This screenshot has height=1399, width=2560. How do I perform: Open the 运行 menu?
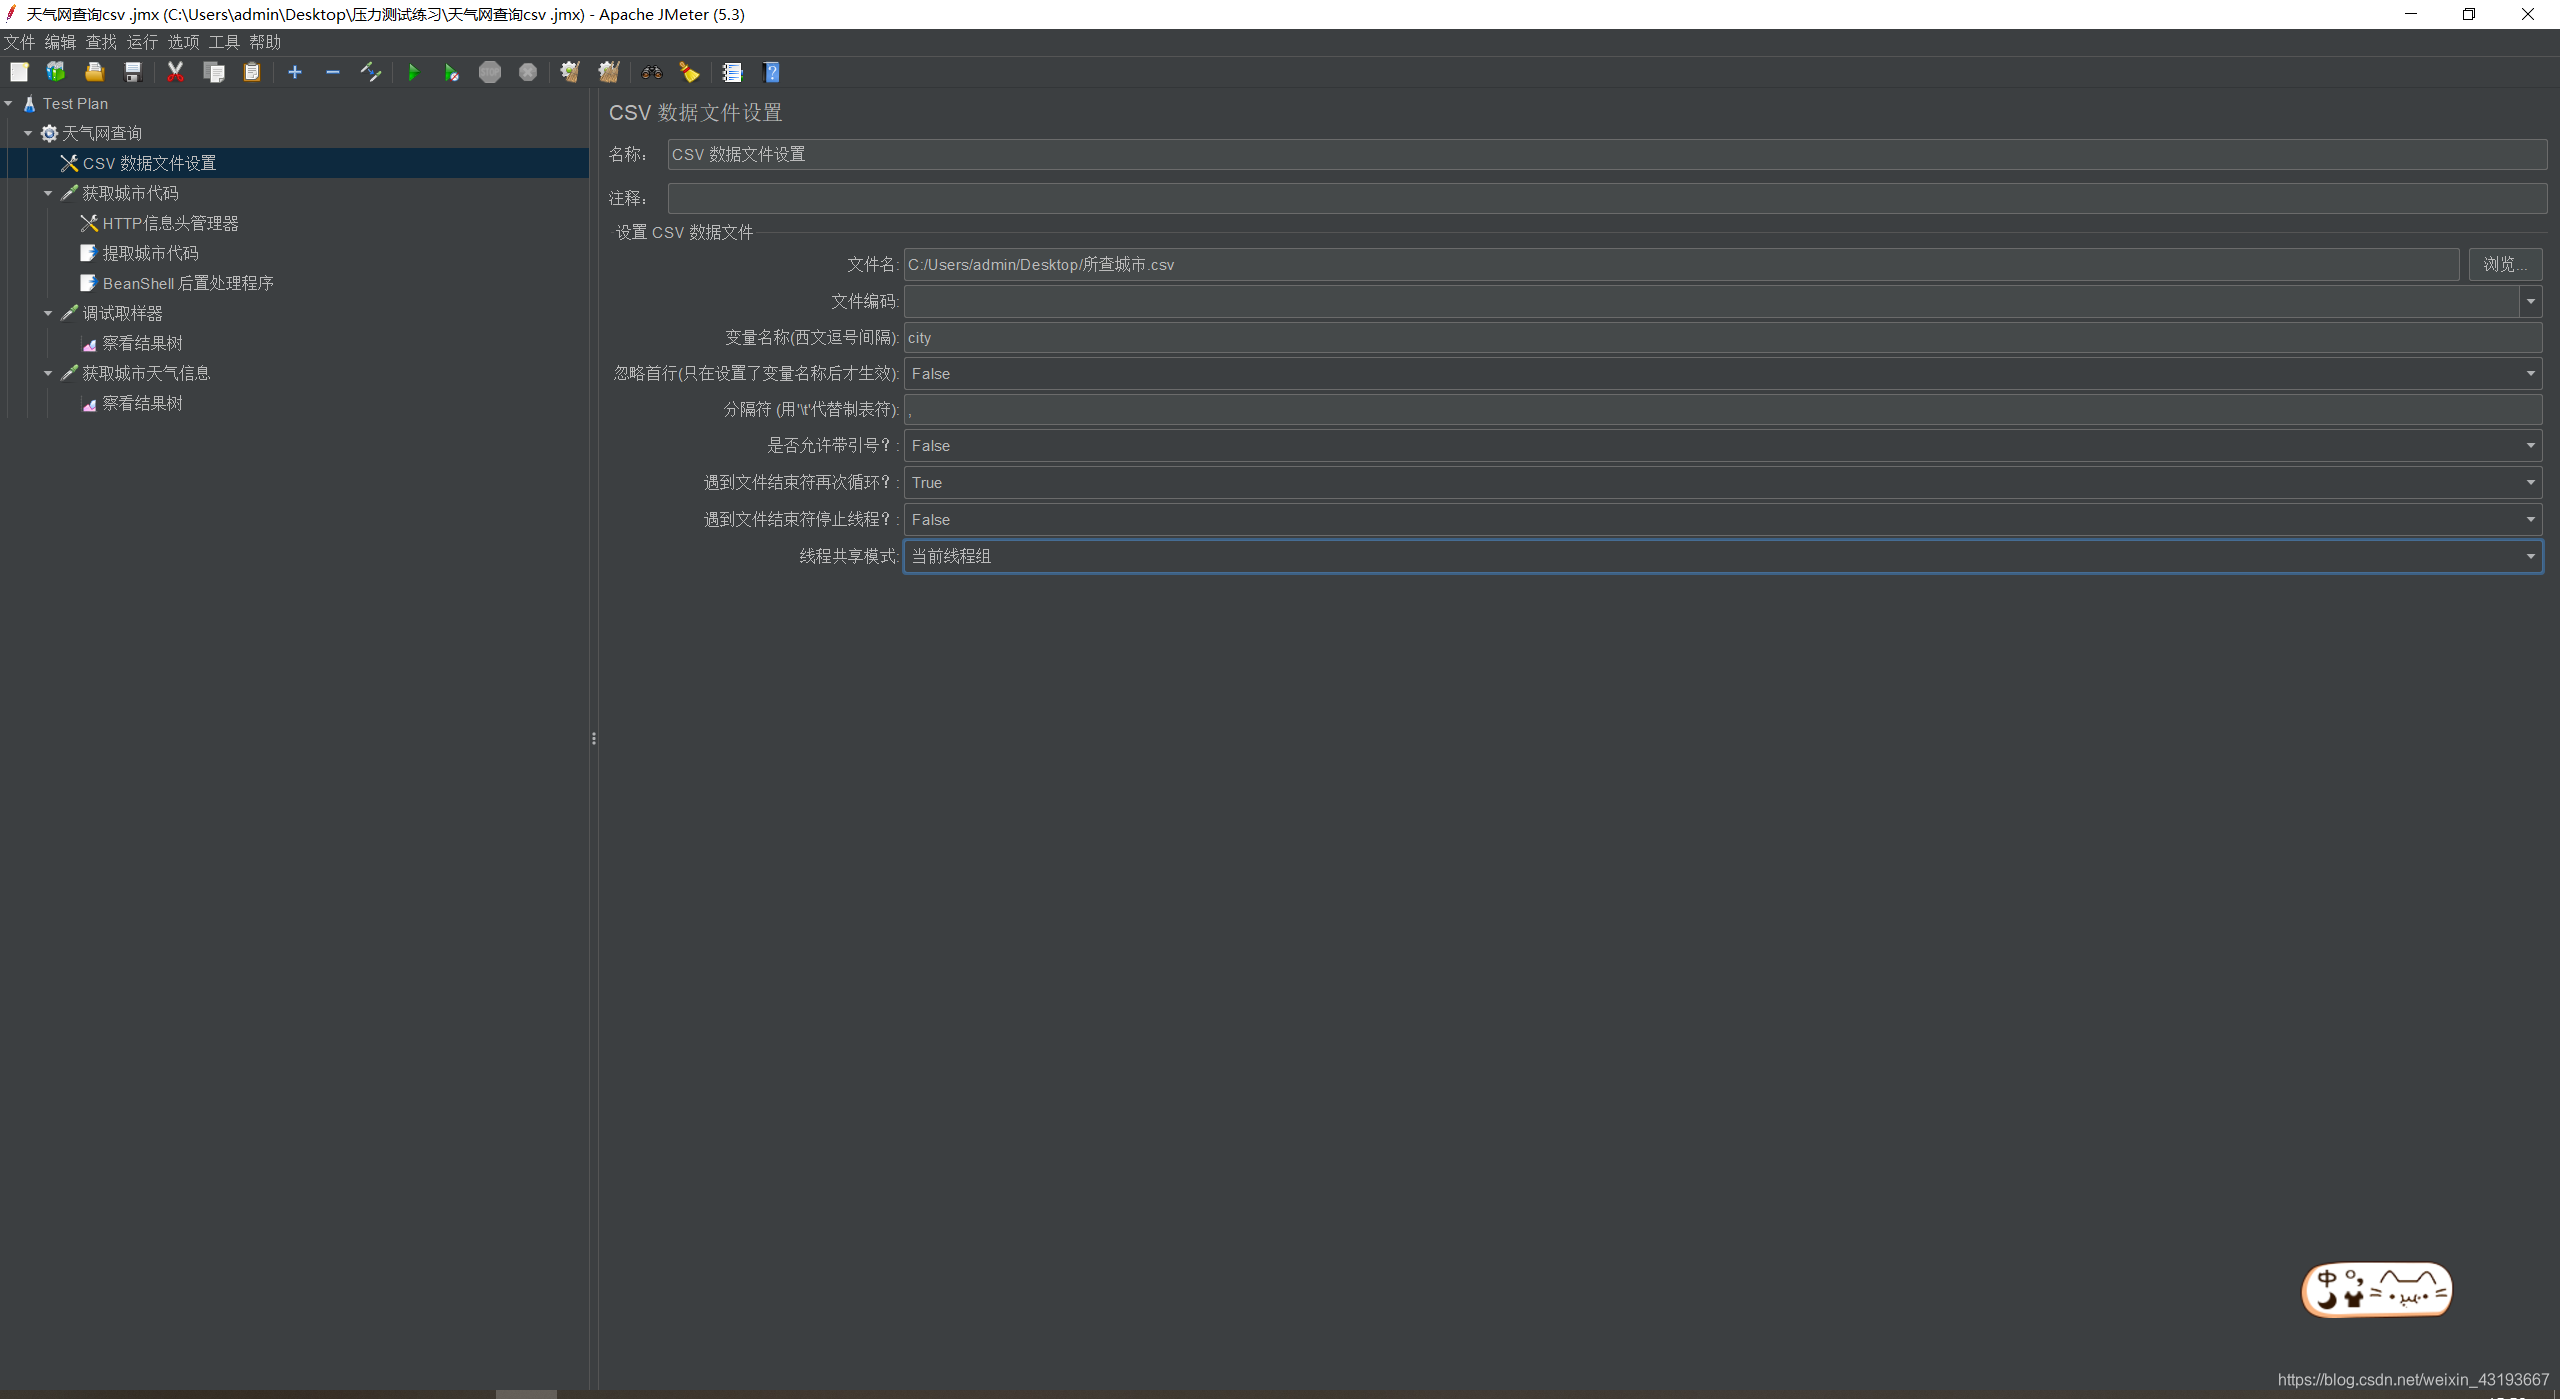click(x=142, y=42)
